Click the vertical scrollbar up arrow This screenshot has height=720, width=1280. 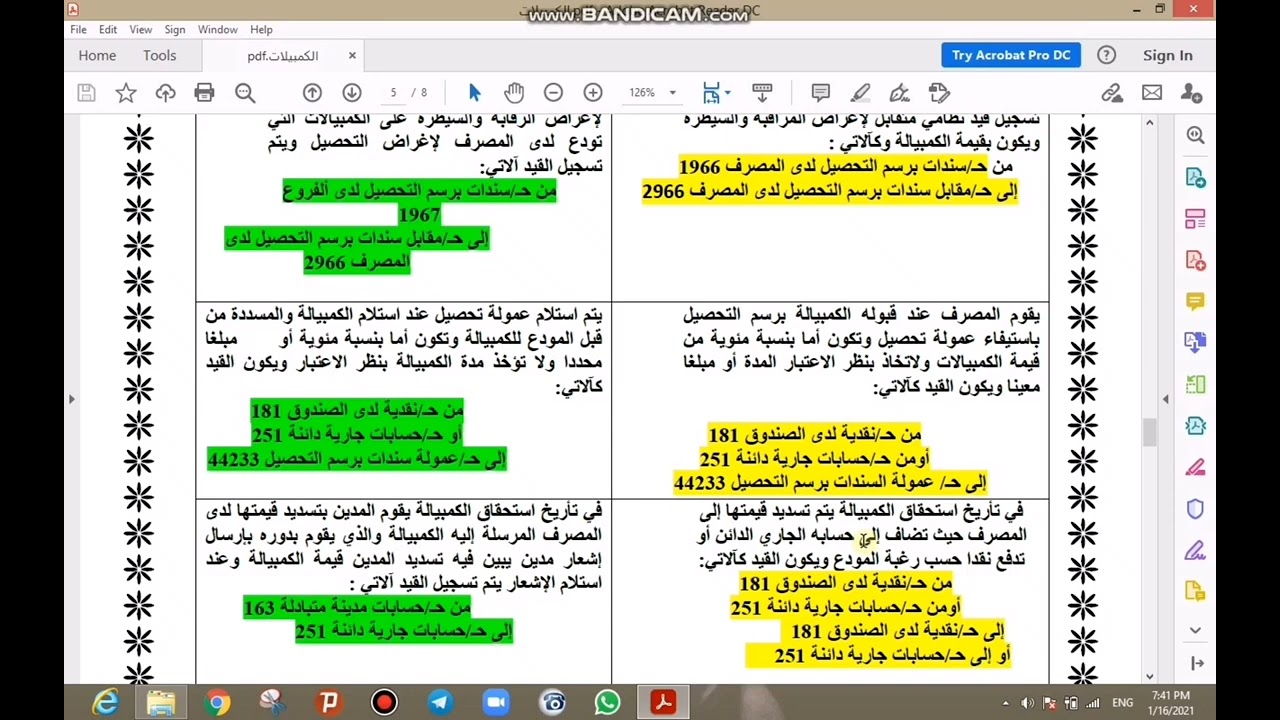[x=1149, y=123]
